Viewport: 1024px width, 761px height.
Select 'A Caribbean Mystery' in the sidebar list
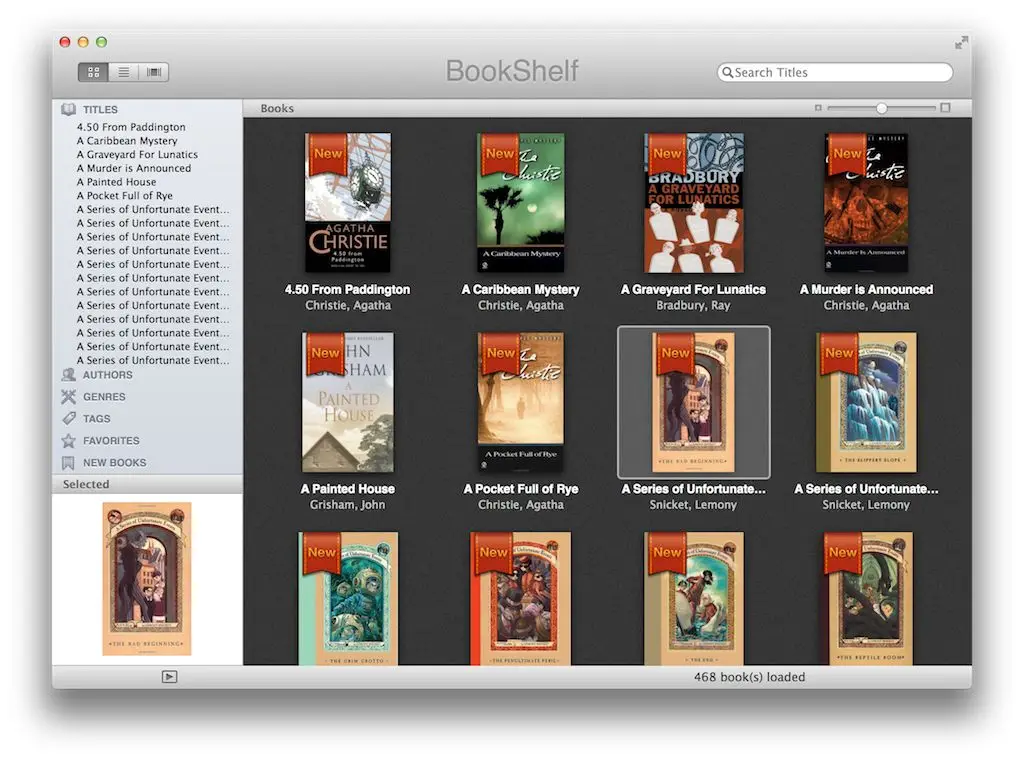[127, 140]
